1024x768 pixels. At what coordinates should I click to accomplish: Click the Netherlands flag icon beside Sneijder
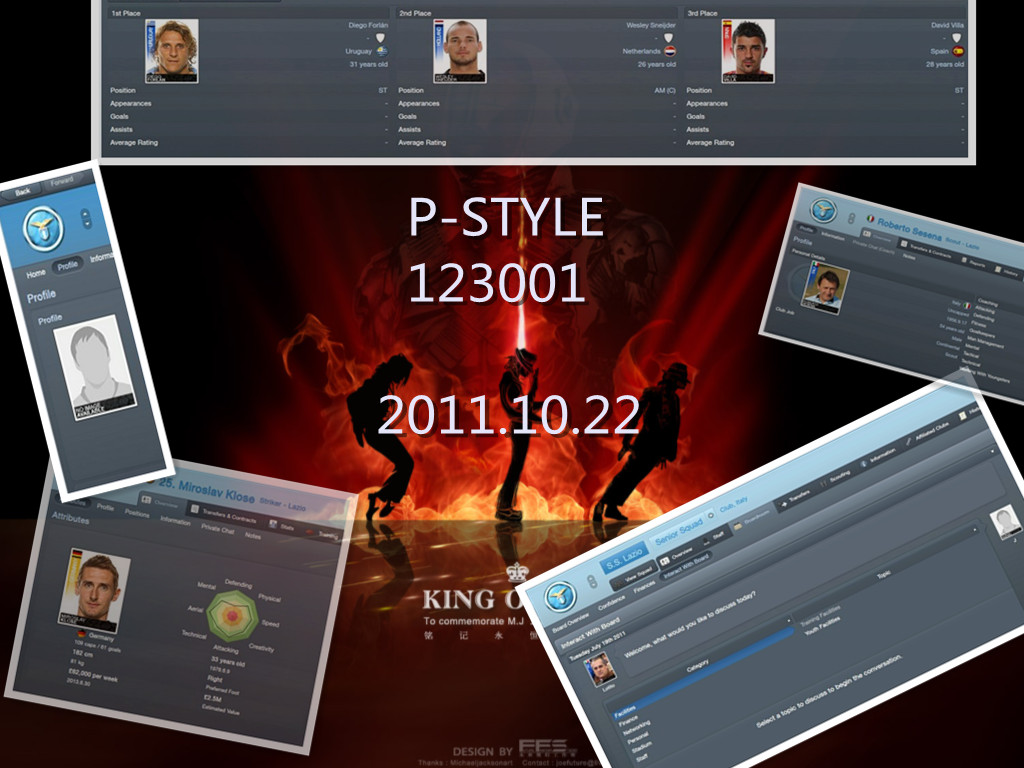[670, 51]
